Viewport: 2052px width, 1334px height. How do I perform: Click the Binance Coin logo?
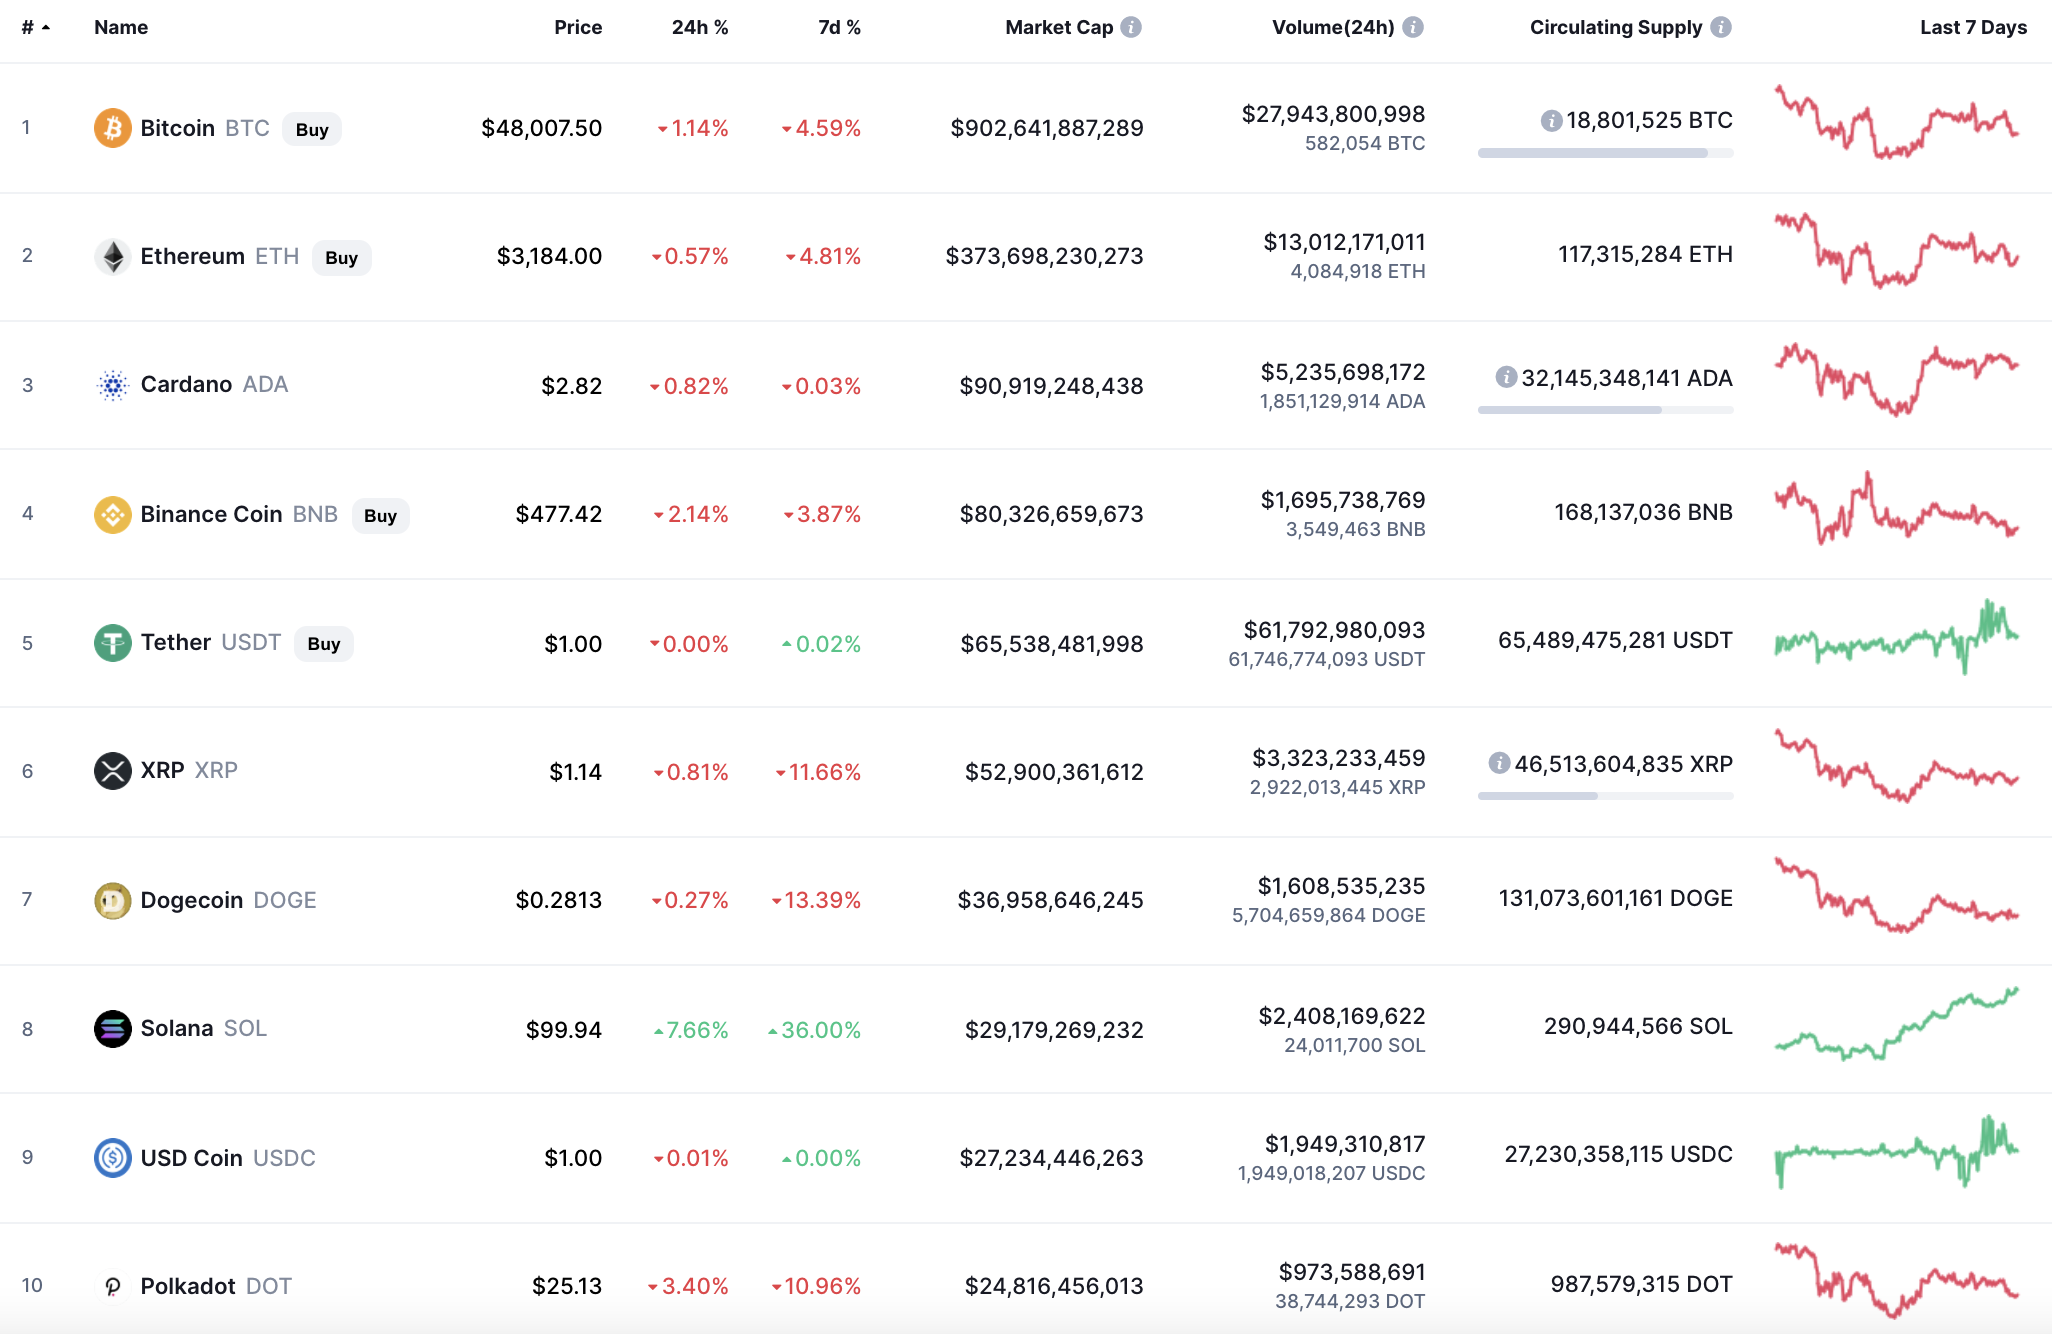113,515
